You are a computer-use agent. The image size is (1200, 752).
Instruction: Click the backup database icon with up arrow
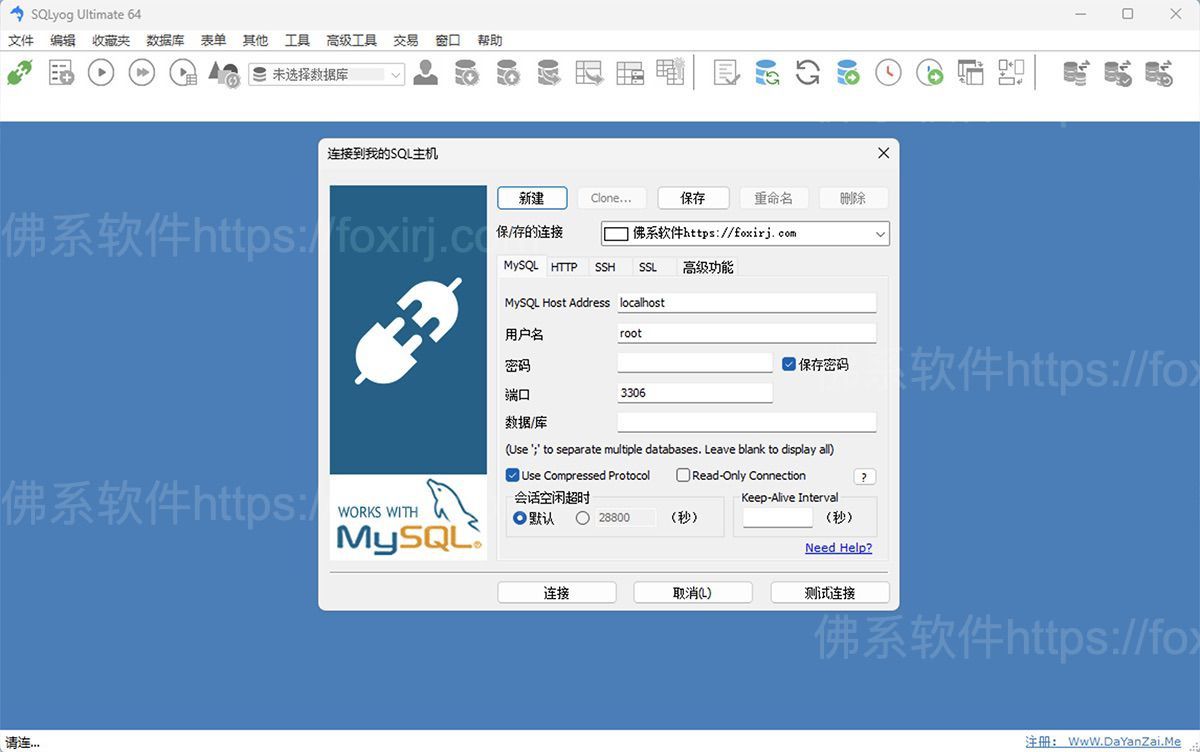(508, 72)
